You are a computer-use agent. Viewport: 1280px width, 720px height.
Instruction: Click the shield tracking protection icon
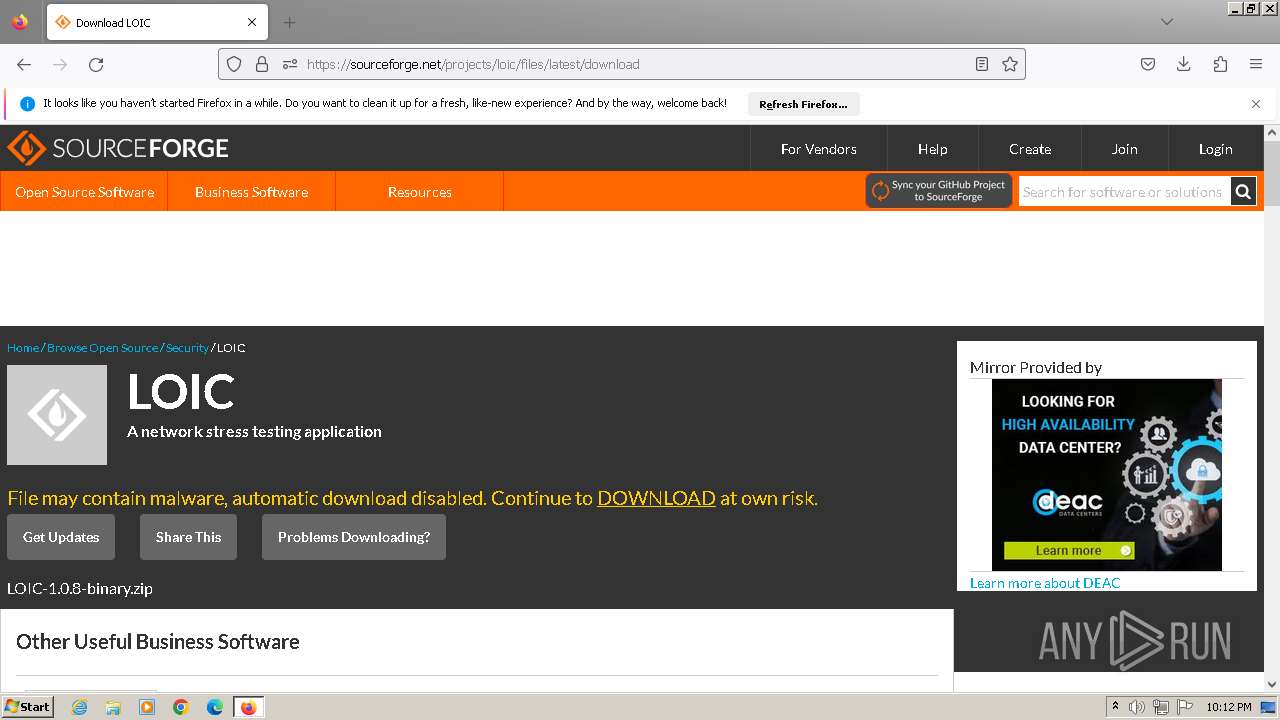pyautogui.click(x=234, y=64)
